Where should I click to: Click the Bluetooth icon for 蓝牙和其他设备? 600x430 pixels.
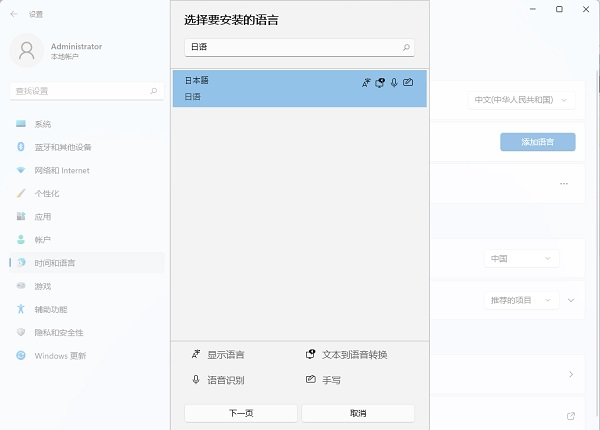21,147
